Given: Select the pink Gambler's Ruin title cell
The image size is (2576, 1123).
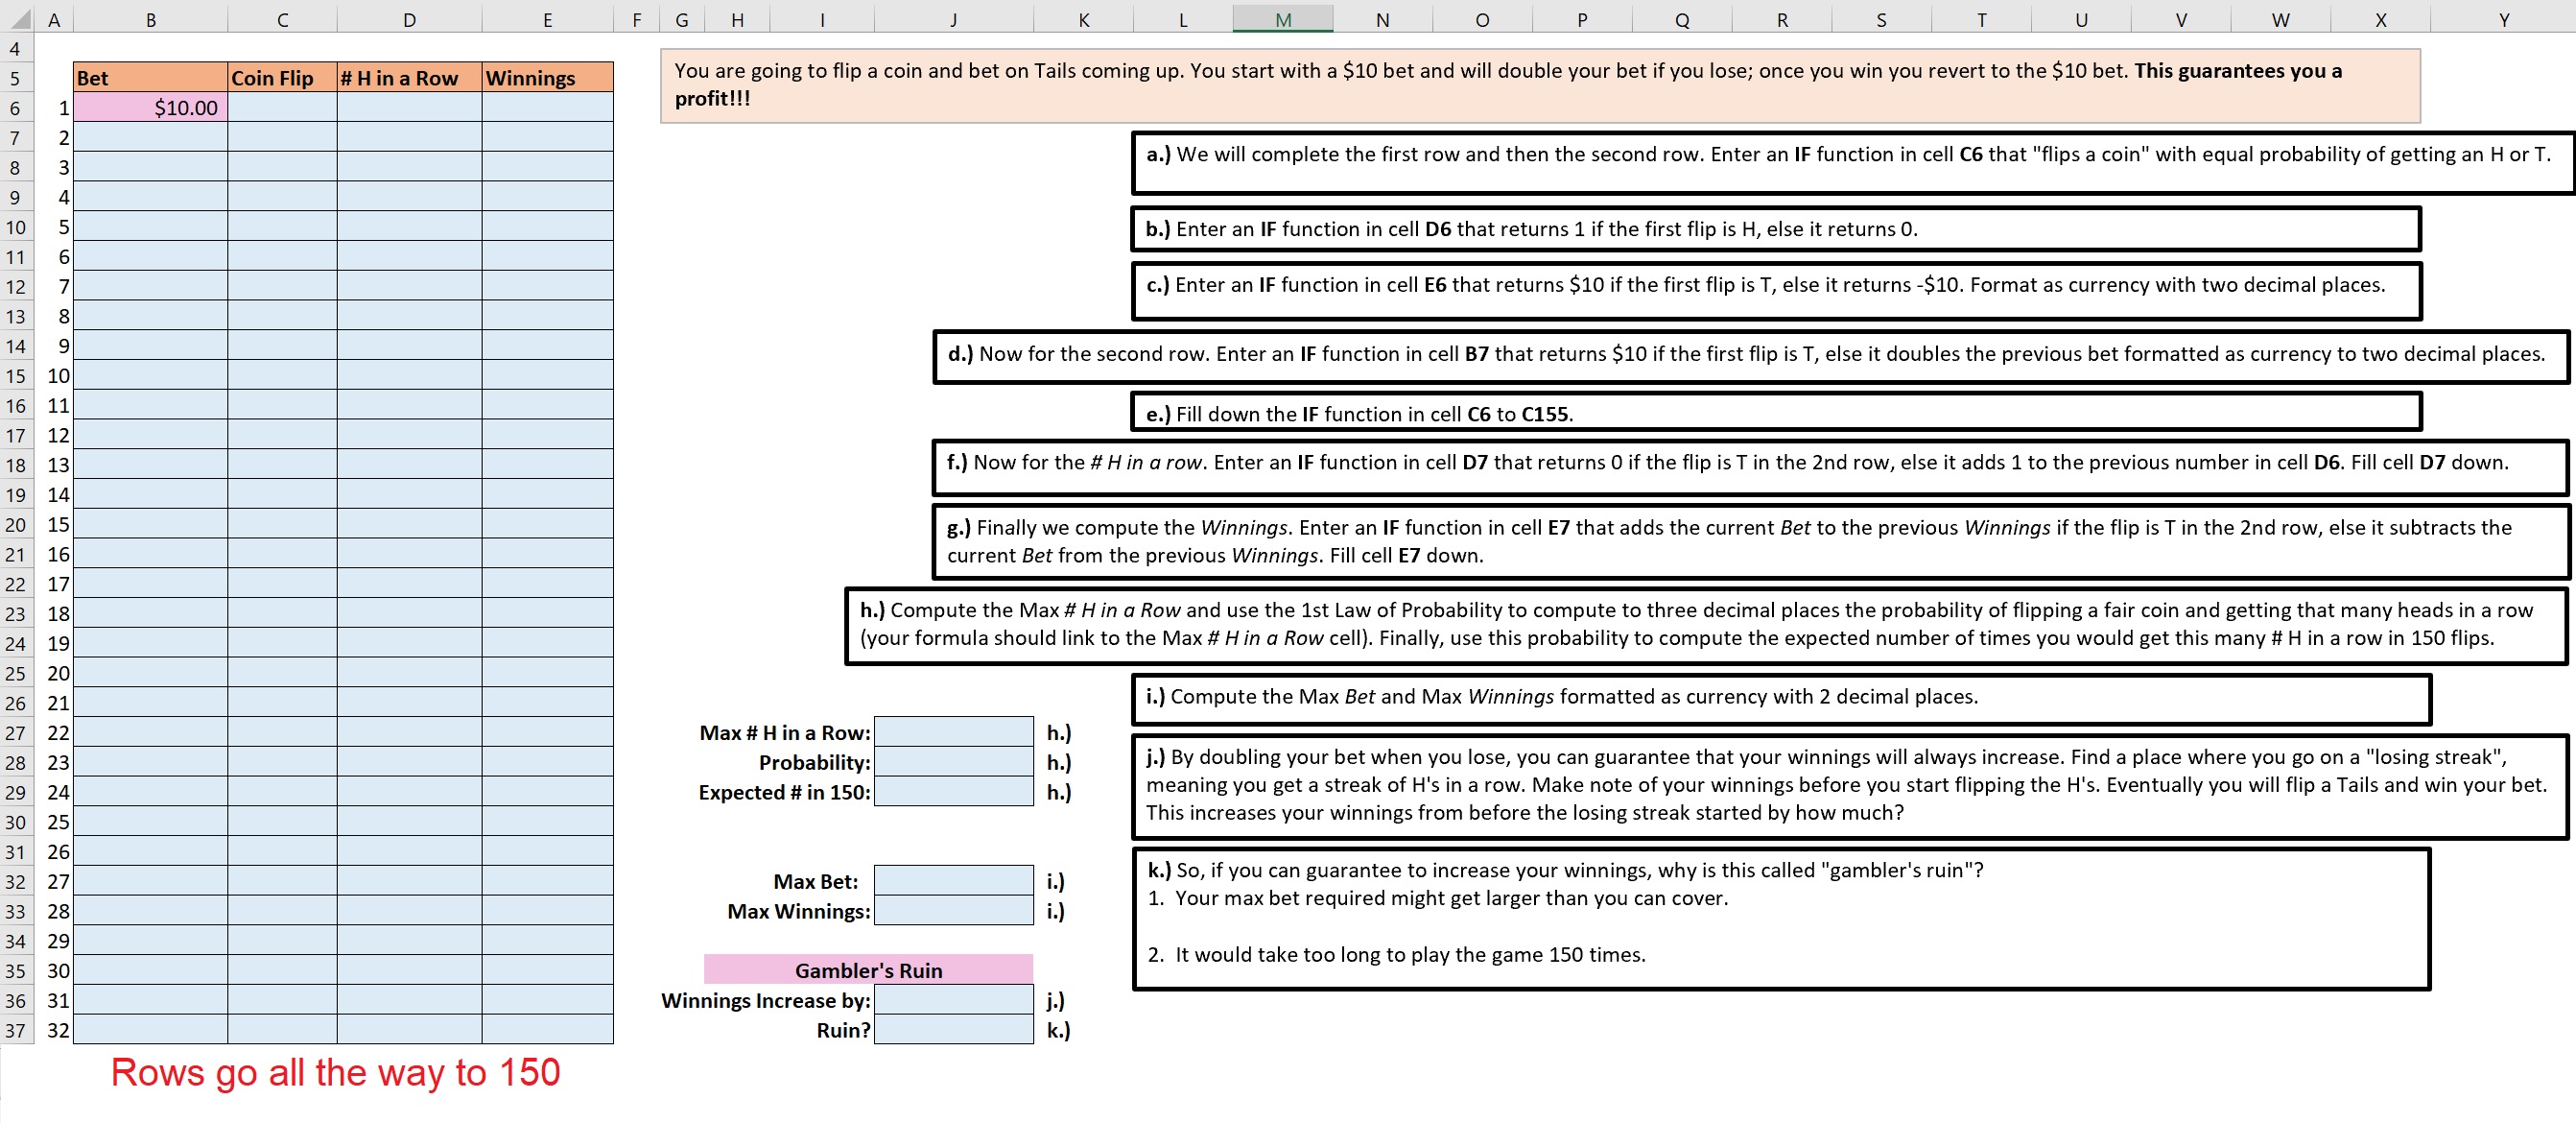Looking at the screenshot, I should click(x=868, y=969).
